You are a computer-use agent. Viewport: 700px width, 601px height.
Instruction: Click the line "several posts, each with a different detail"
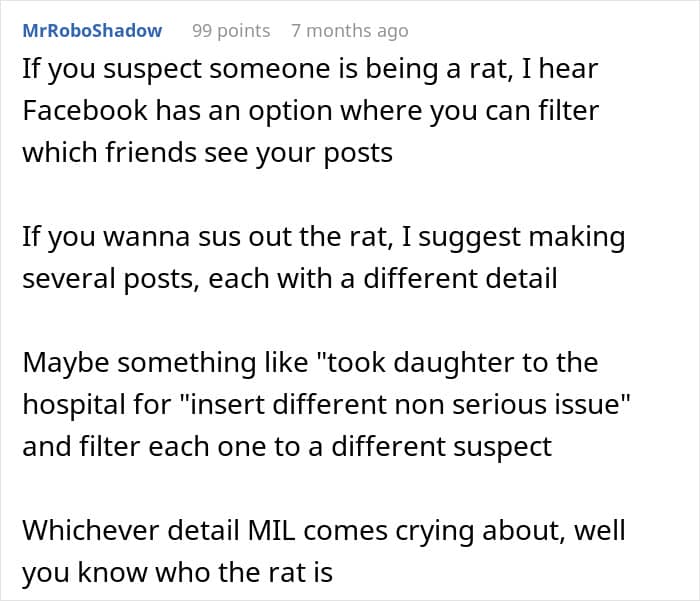coord(290,281)
